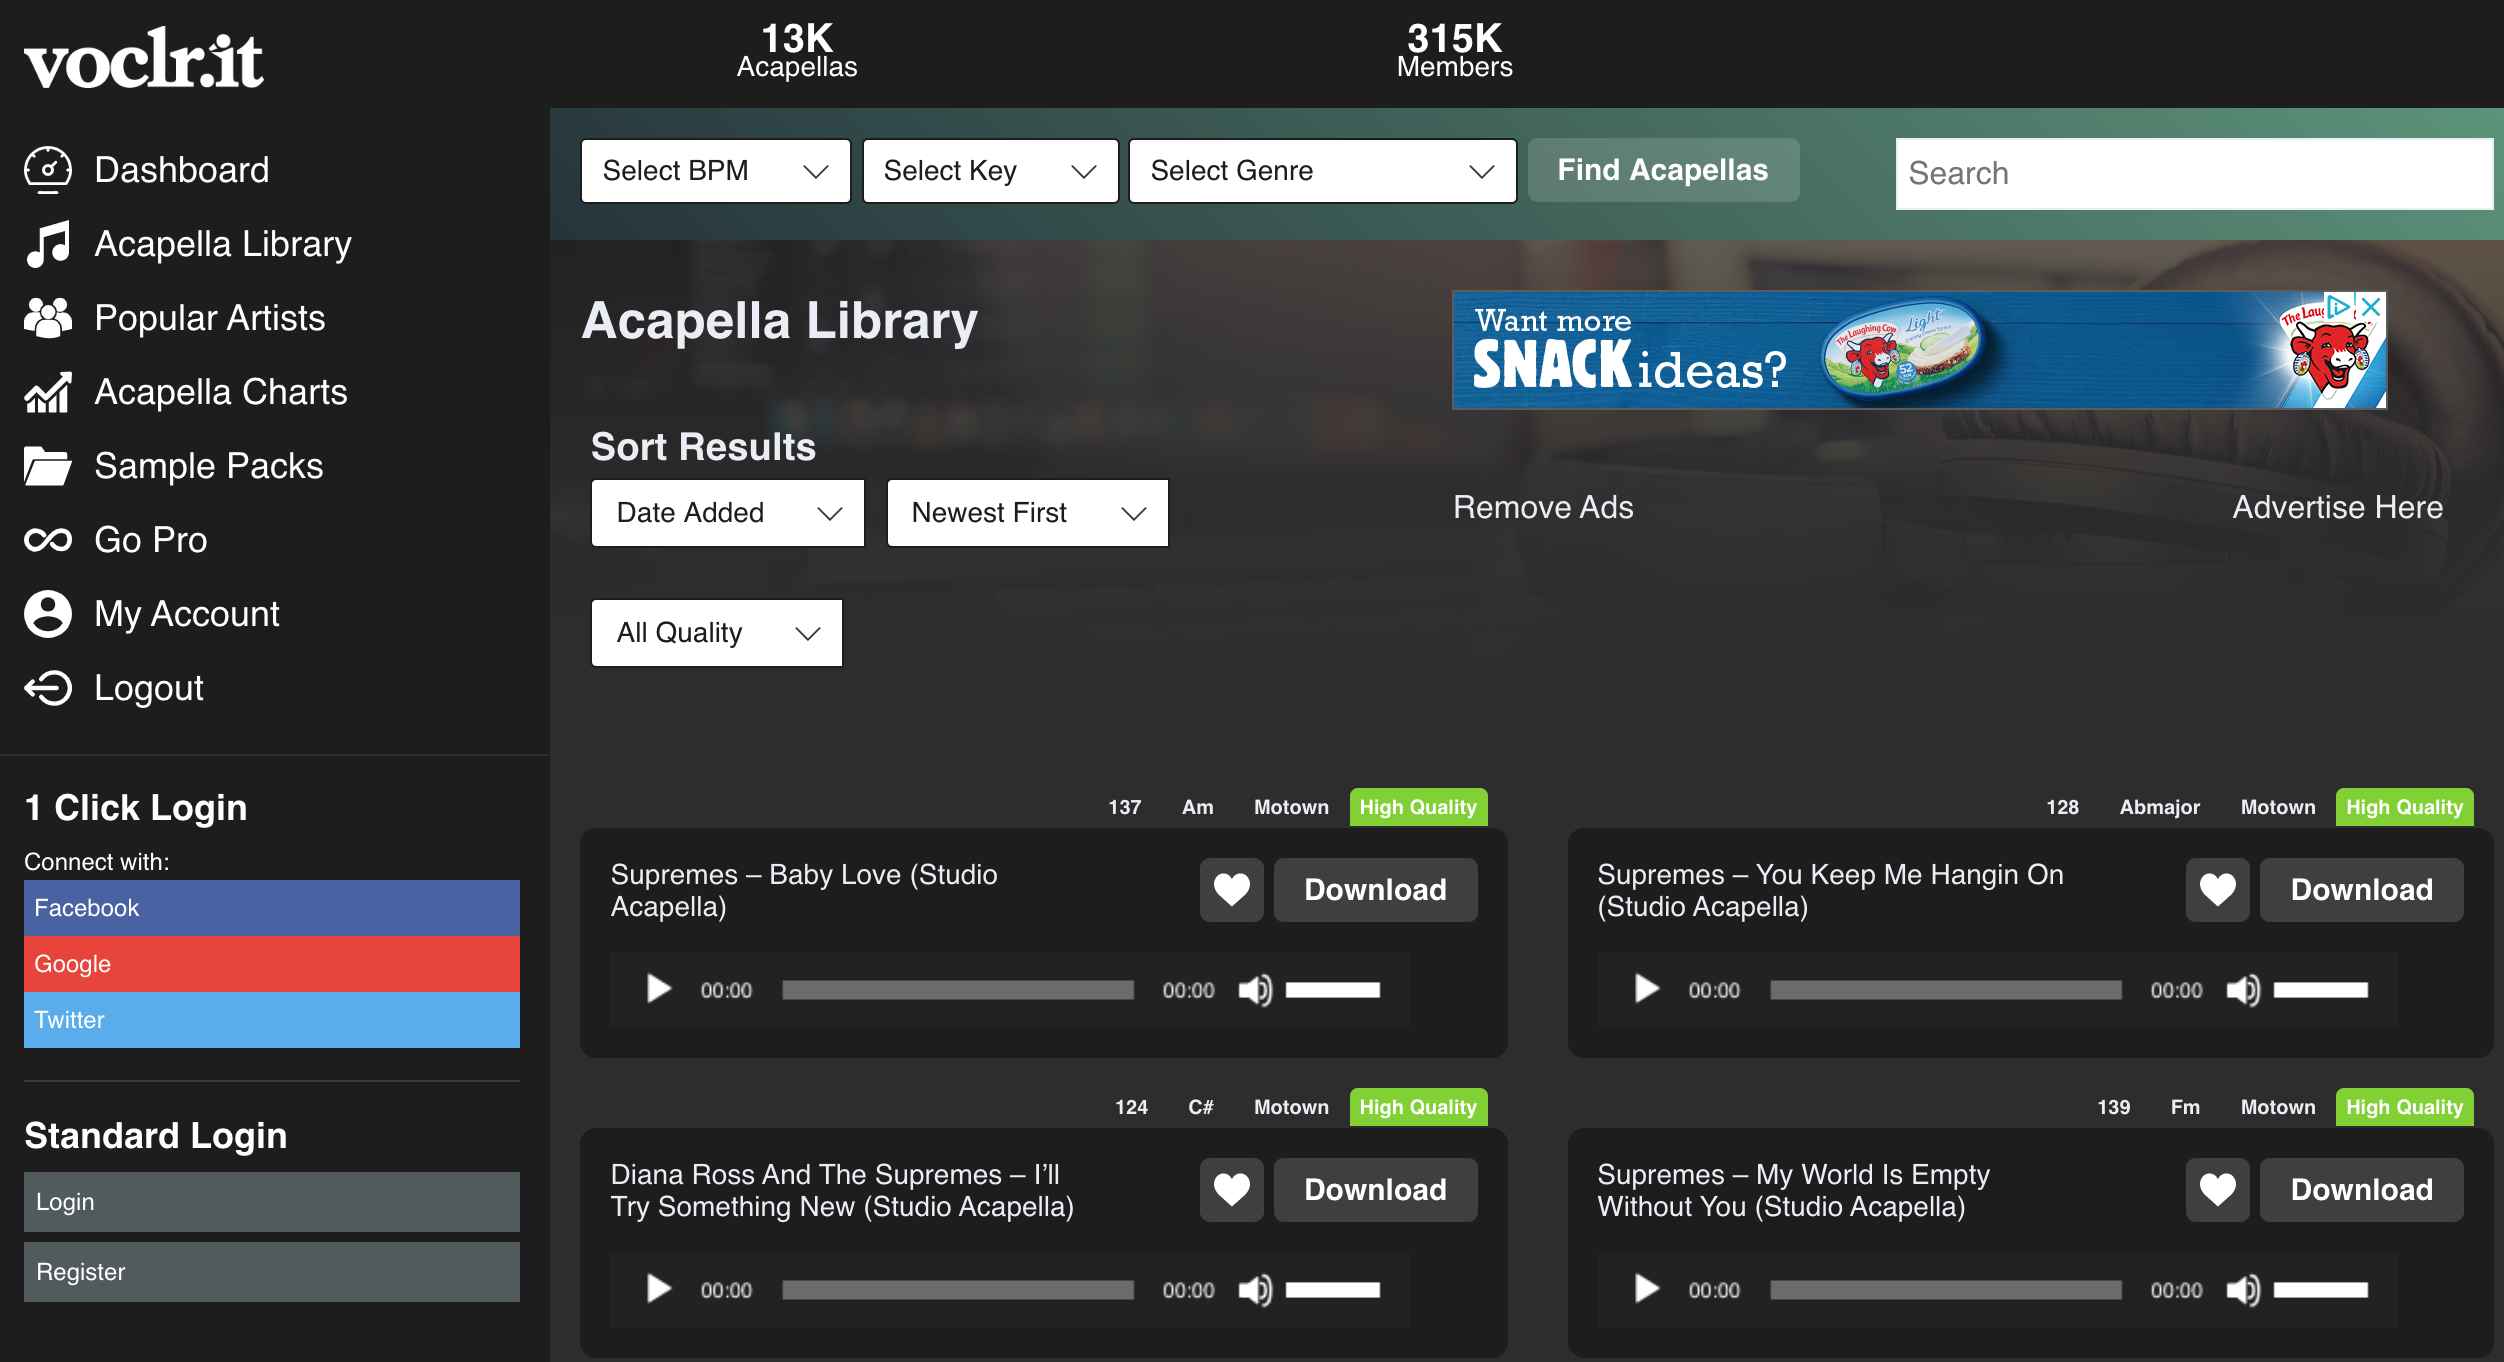Viewport: 2504px width, 1362px height.
Task: Seek in You Keep Me Hangin On progress bar
Action: point(1946,990)
